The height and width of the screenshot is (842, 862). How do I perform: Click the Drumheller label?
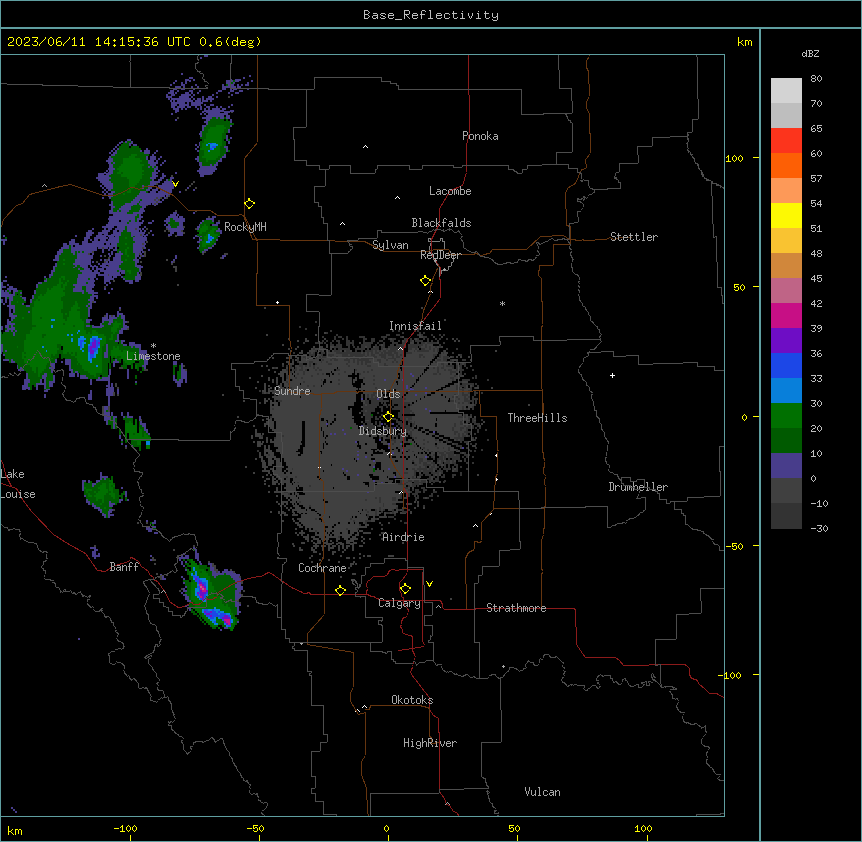pyautogui.click(x=638, y=487)
